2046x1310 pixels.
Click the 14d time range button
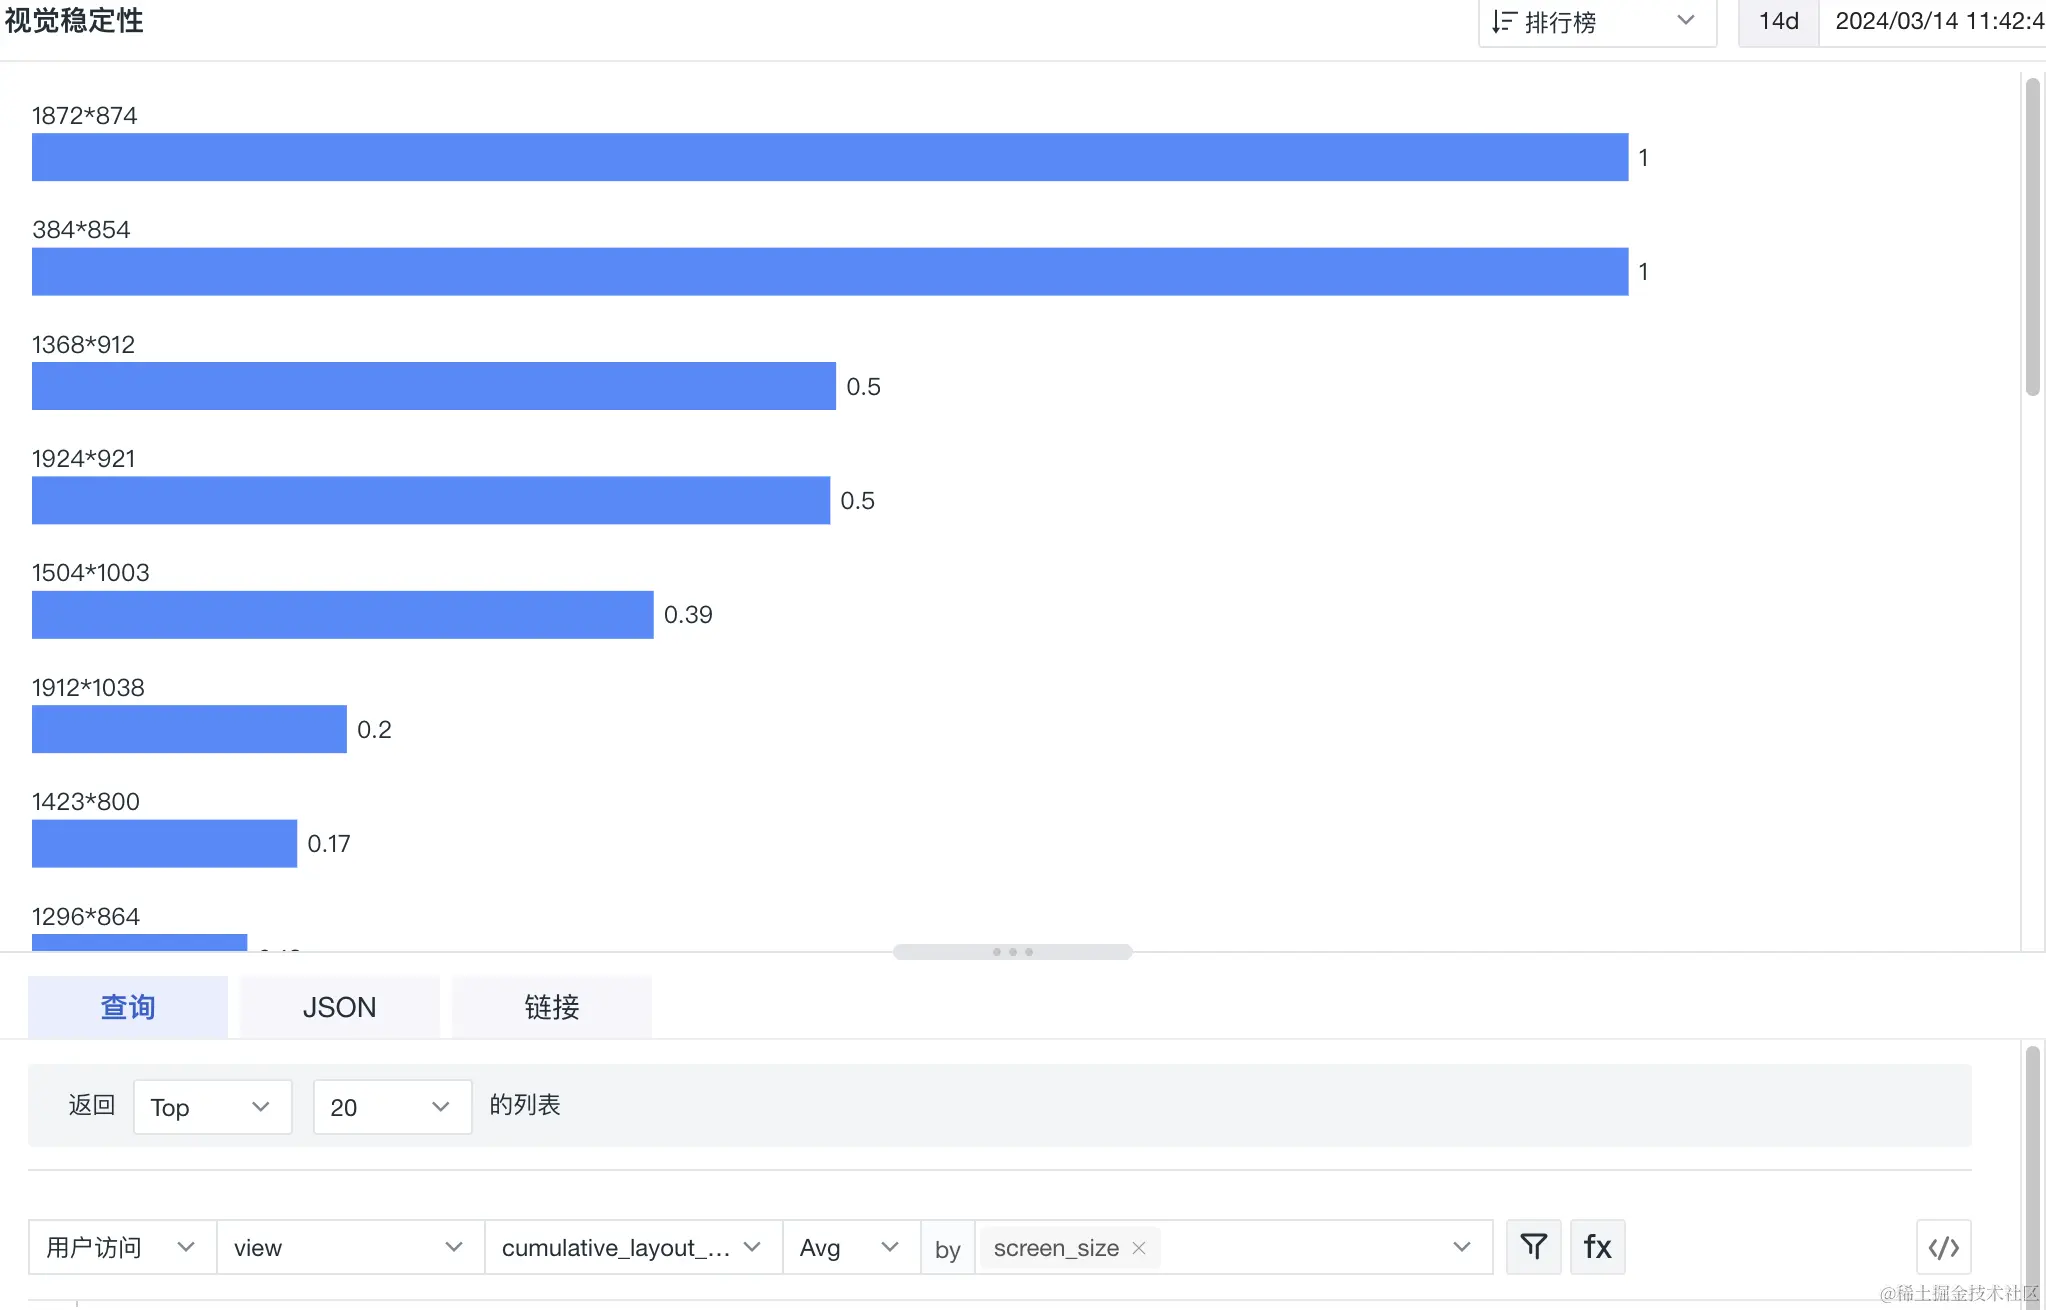pos(1778,22)
